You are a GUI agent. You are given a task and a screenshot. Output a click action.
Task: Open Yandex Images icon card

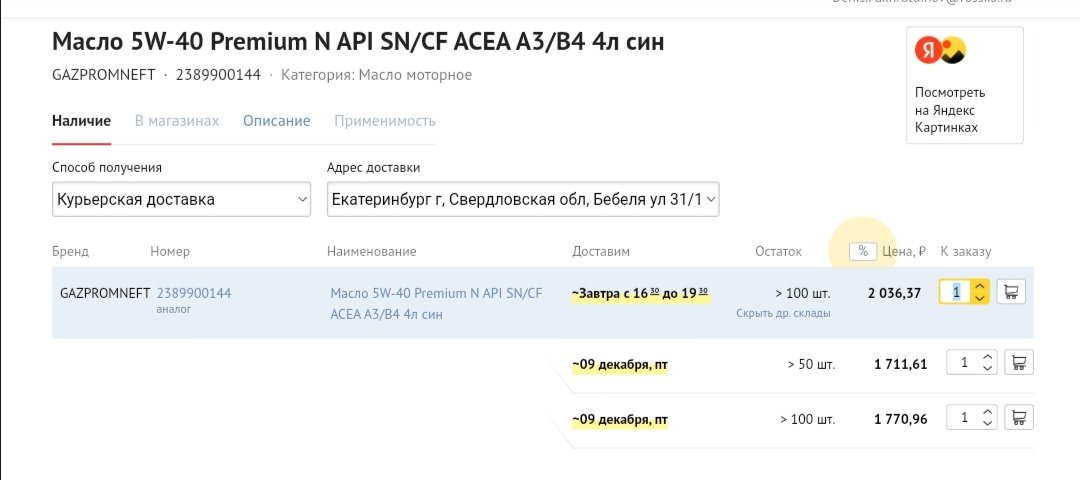tap(940, 50)
